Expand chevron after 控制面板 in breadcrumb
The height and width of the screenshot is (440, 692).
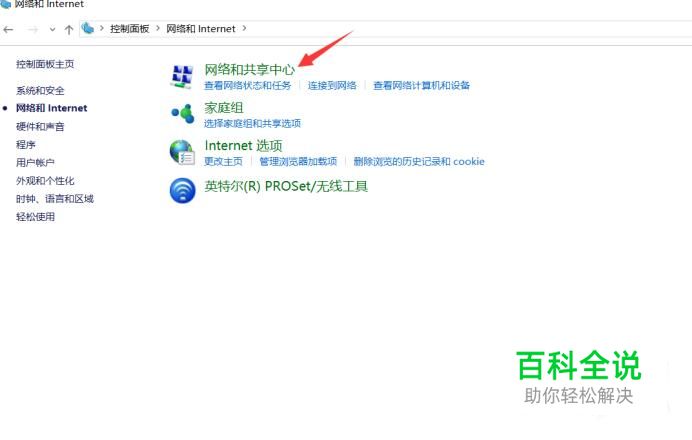[158, 29]
